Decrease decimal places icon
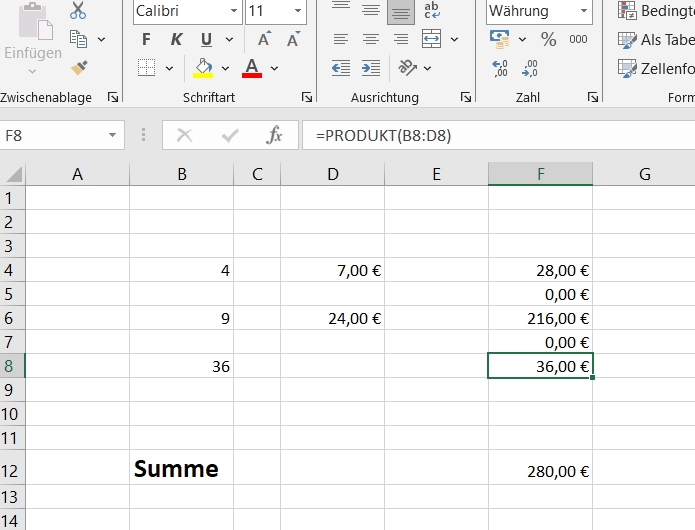695x530 pixels. (530, 68)
